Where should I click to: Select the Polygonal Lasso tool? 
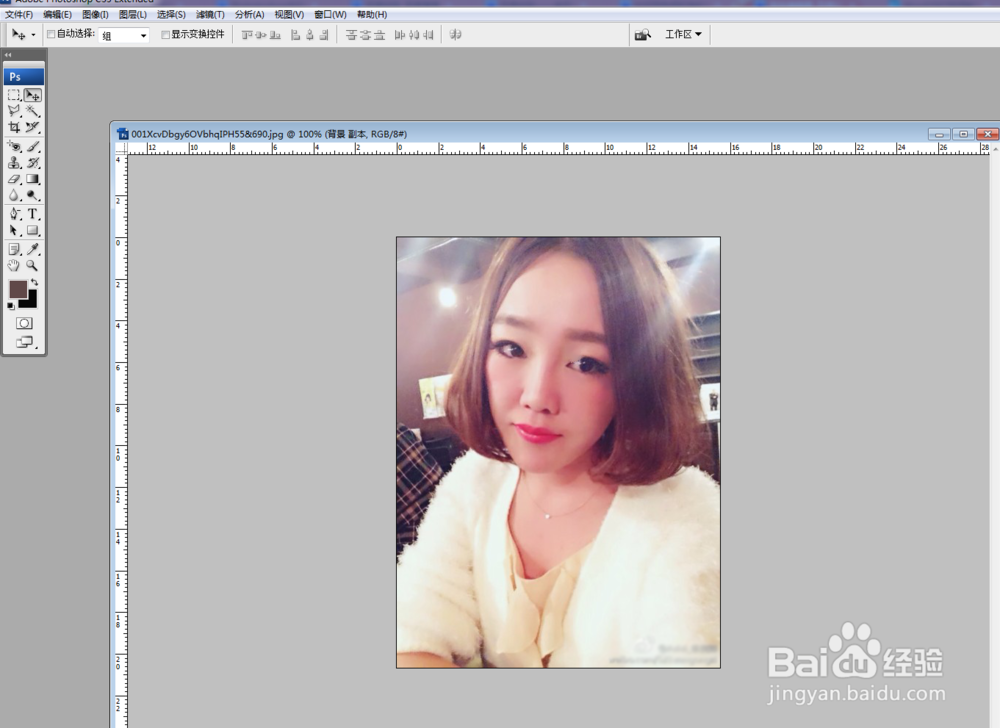tap(14, 111)
